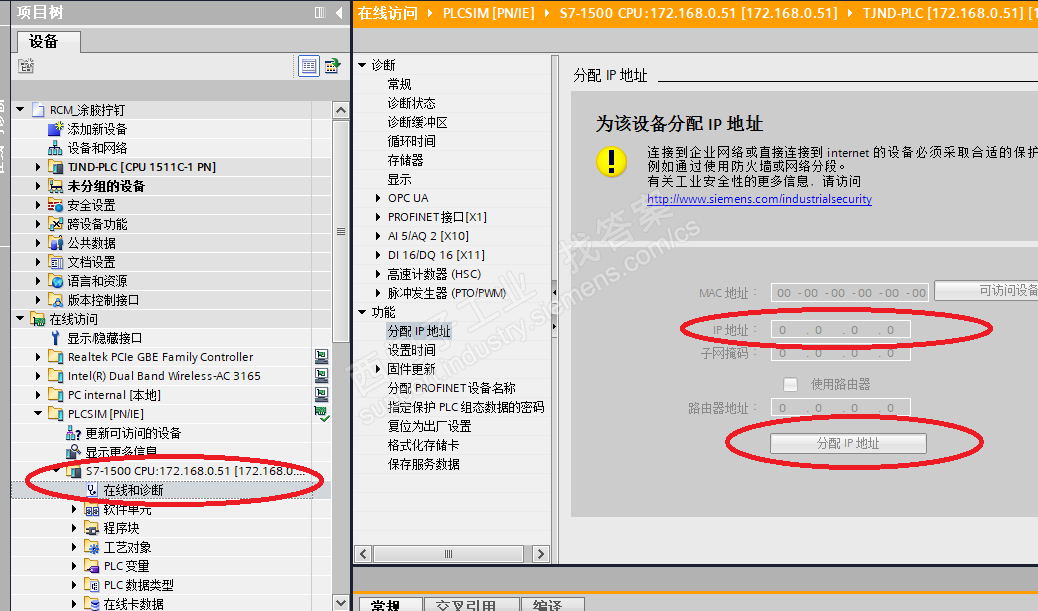Image resolution: width=1038 pixels, height=611 pixels.
Task: Click the Security settings (安全设置) icon
Action: coord(56,205)
